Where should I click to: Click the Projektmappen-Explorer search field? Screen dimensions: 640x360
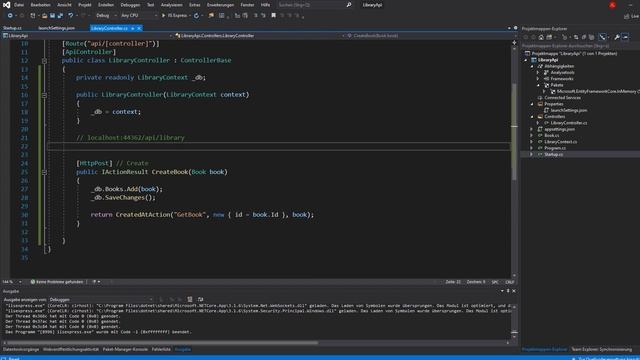click(x=580, y=46)
